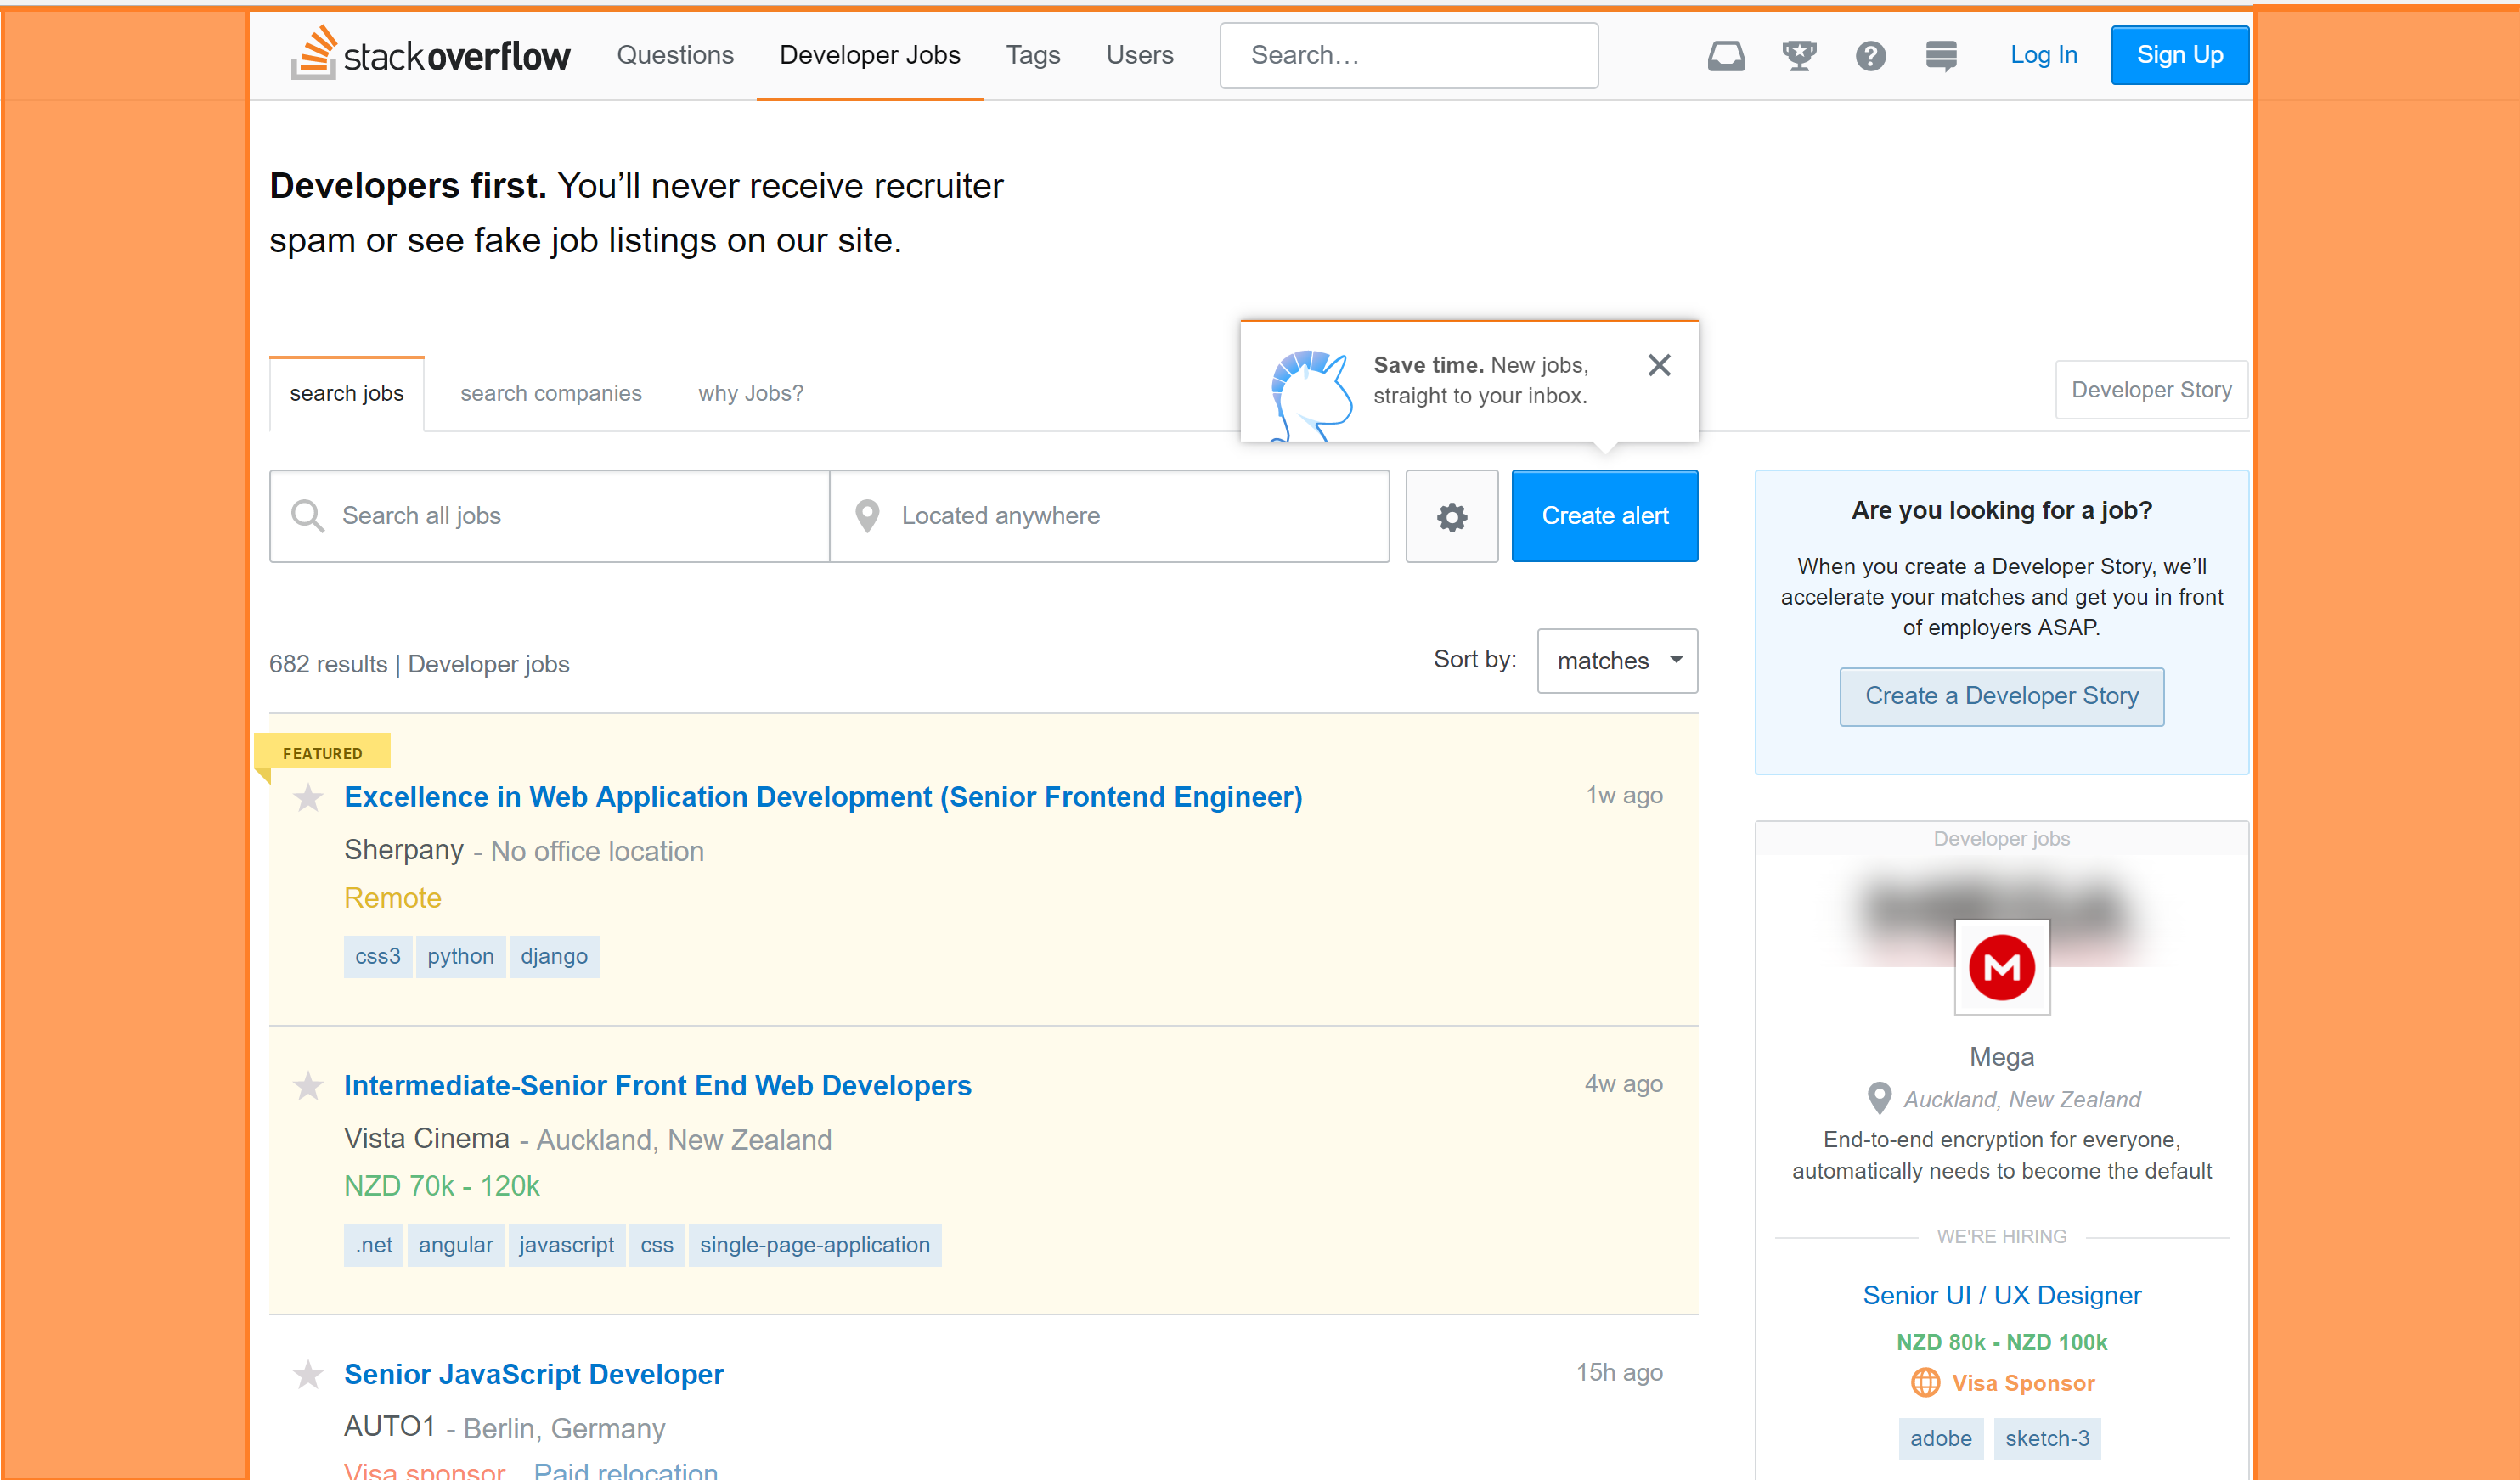Click the Stack Overflow logo

(x=431, y=54)
